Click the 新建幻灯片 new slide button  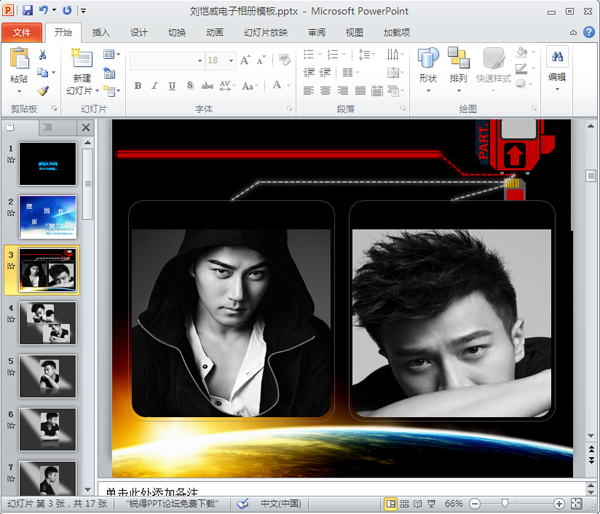pos(82,72)
